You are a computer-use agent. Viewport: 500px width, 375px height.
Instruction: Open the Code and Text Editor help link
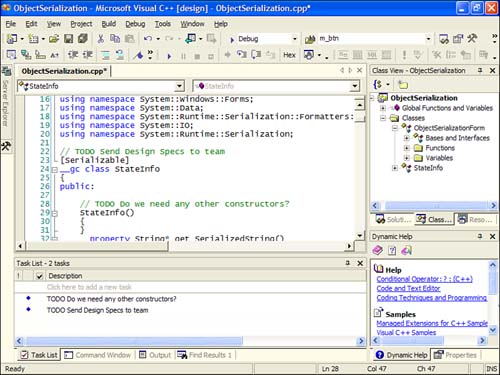tap(408, 288)
